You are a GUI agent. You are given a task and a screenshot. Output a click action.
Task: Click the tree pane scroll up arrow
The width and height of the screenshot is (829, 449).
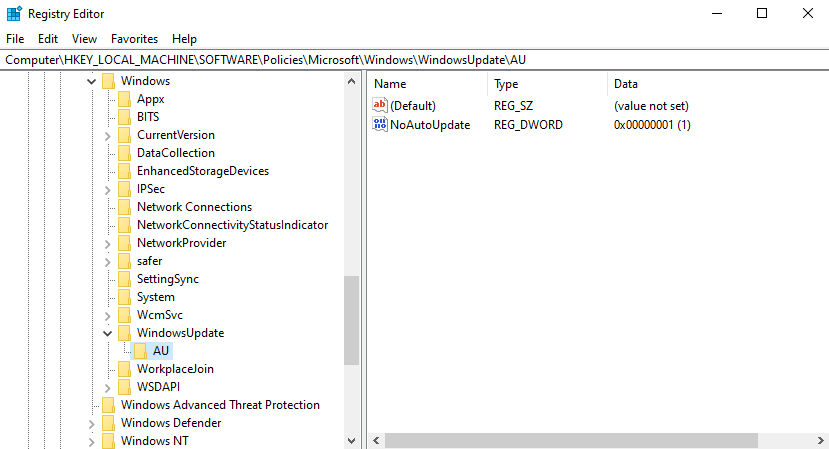tap(352, 81)
